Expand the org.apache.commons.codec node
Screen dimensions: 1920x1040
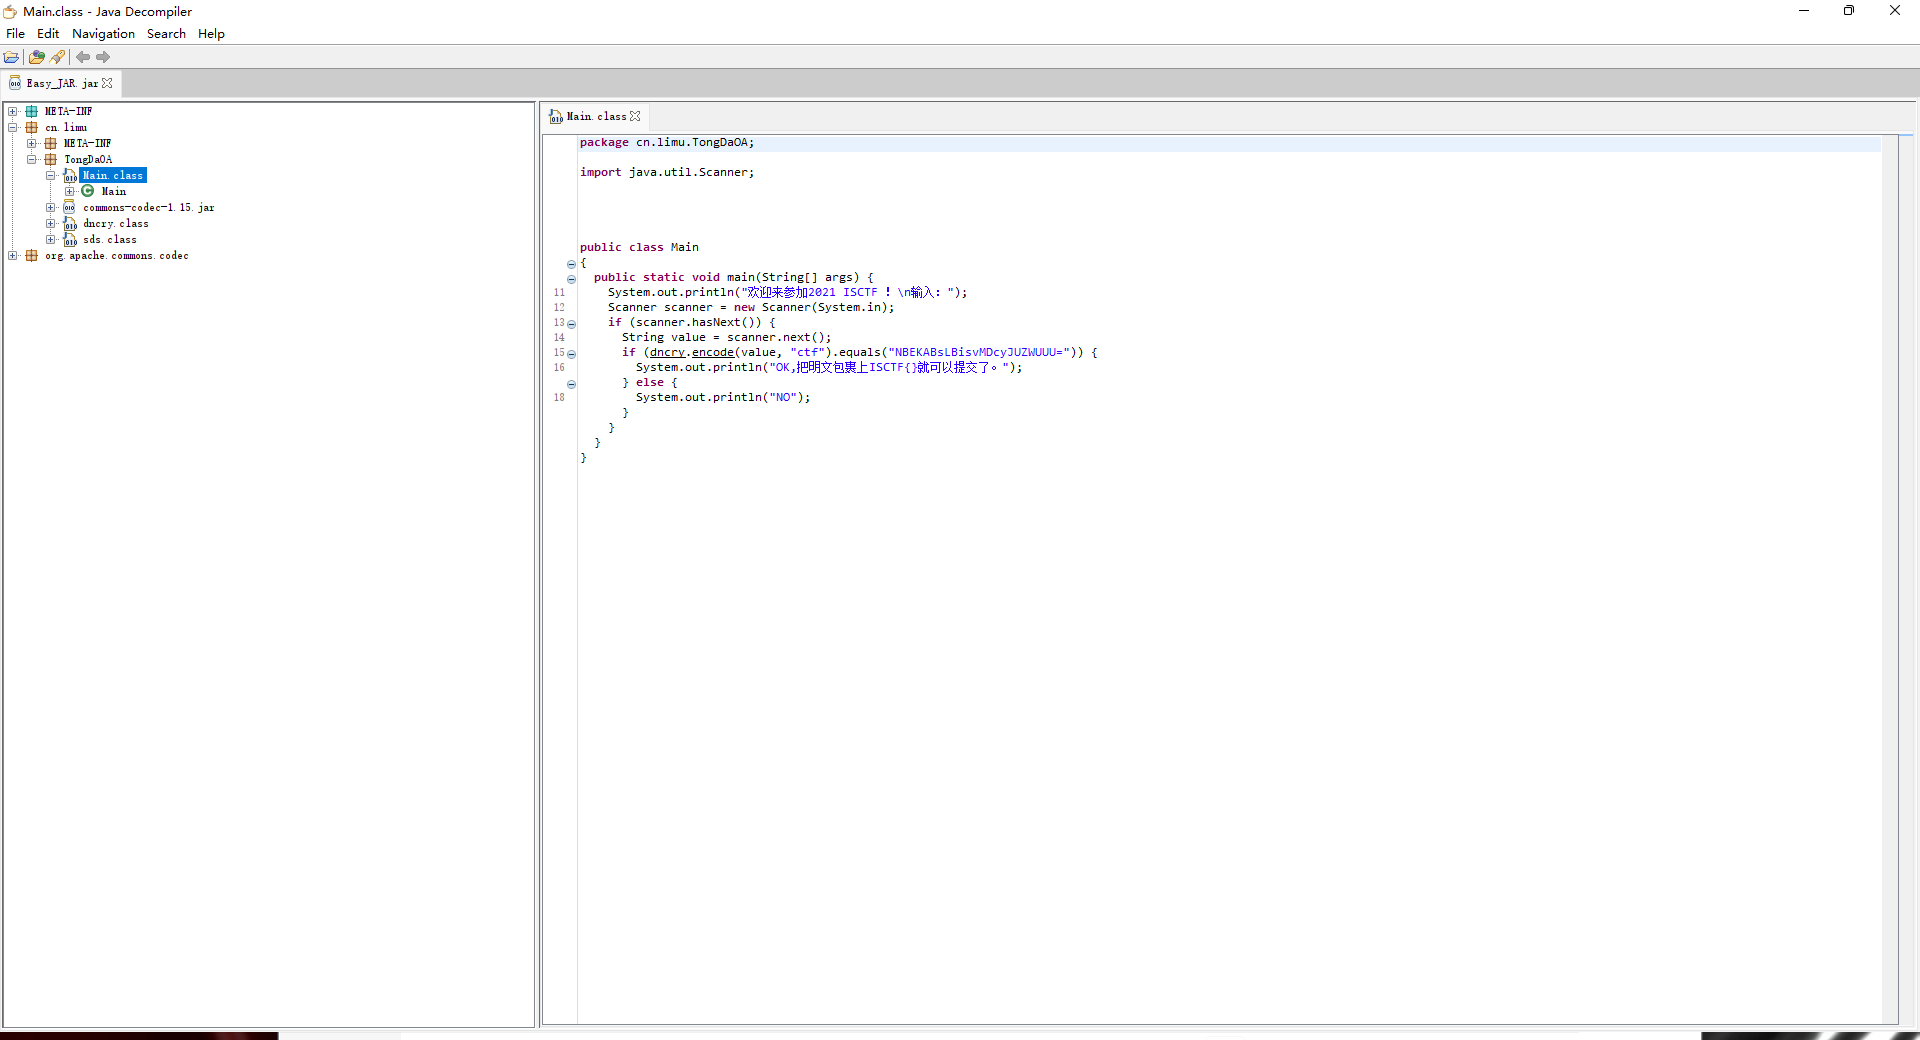(13, 255)
